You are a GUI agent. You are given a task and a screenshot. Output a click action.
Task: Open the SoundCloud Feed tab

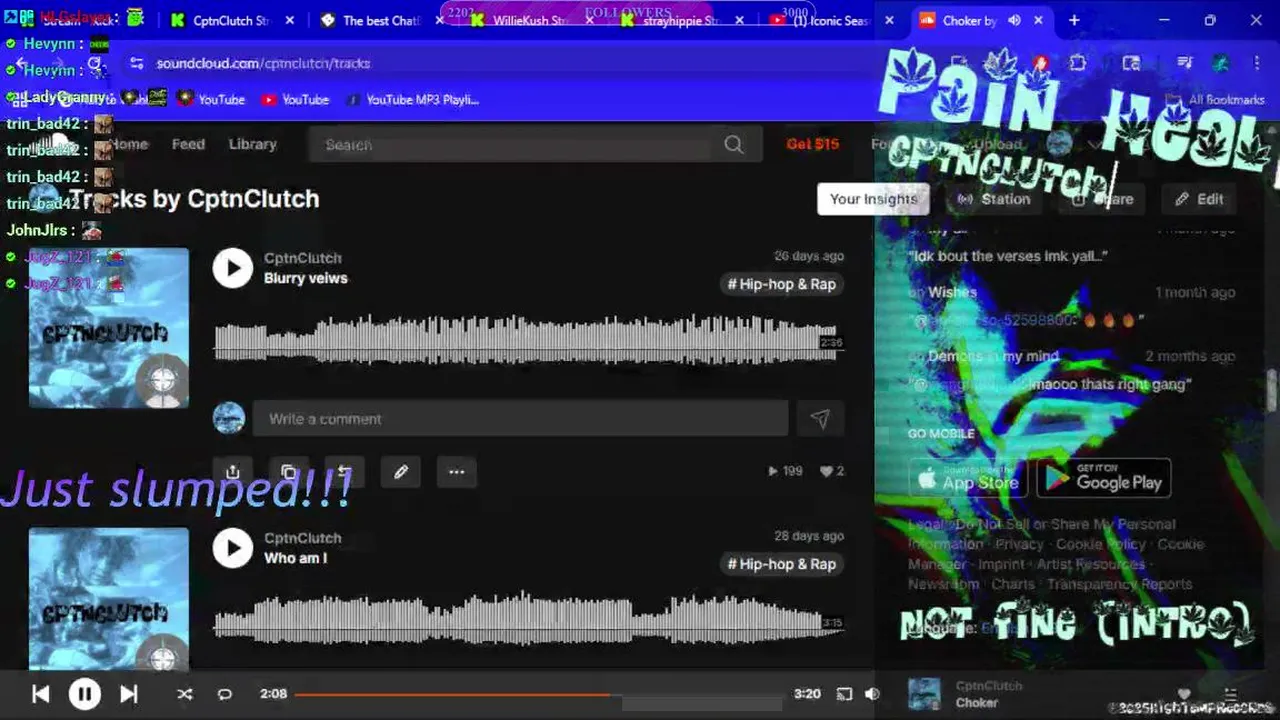[188, 144]
